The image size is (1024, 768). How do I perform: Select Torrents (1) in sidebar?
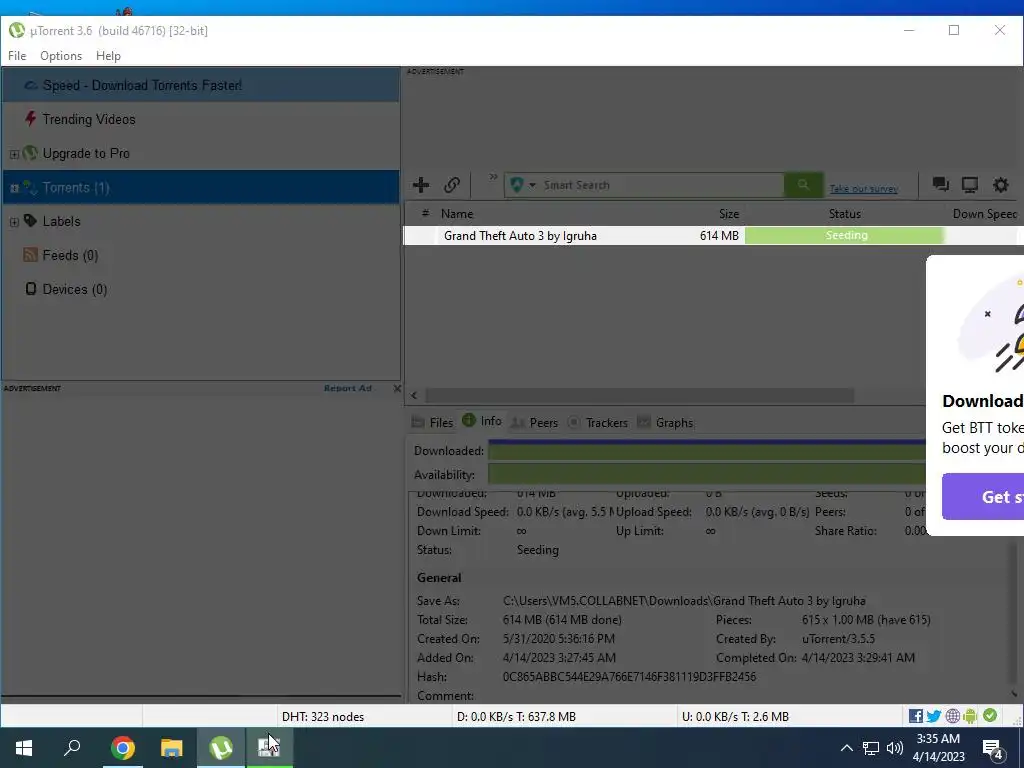tap(200, 187)
